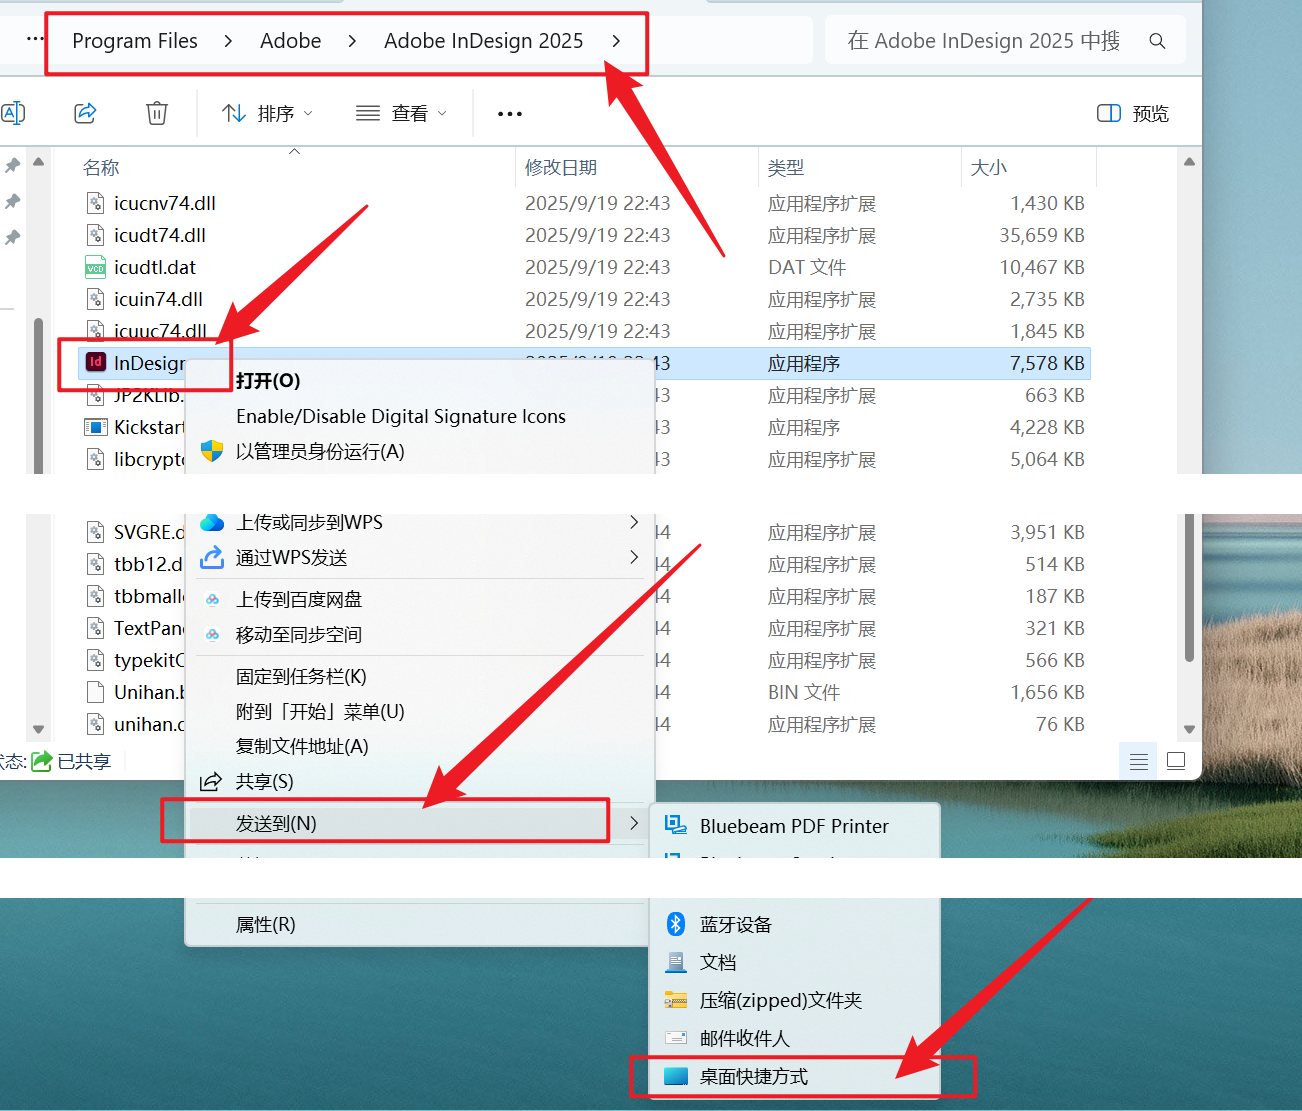Select the icuin74.dll file
The image size is (1302, 1111).
point(158,299)
